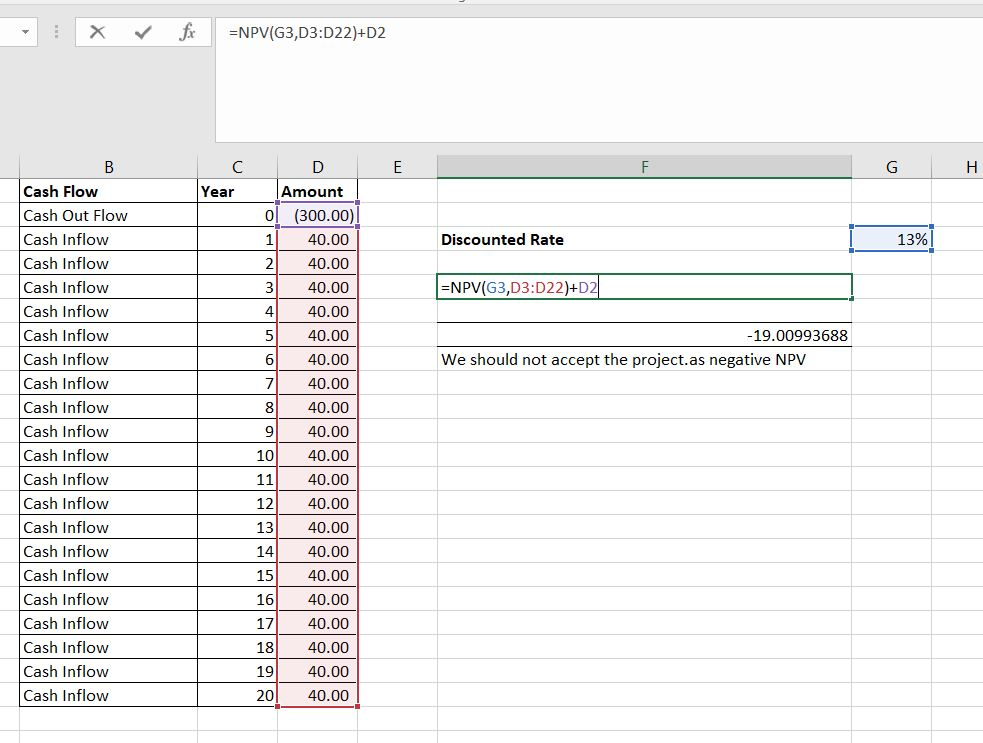Expand the Name Box dropdown arrow

click(x=24, y=32)
